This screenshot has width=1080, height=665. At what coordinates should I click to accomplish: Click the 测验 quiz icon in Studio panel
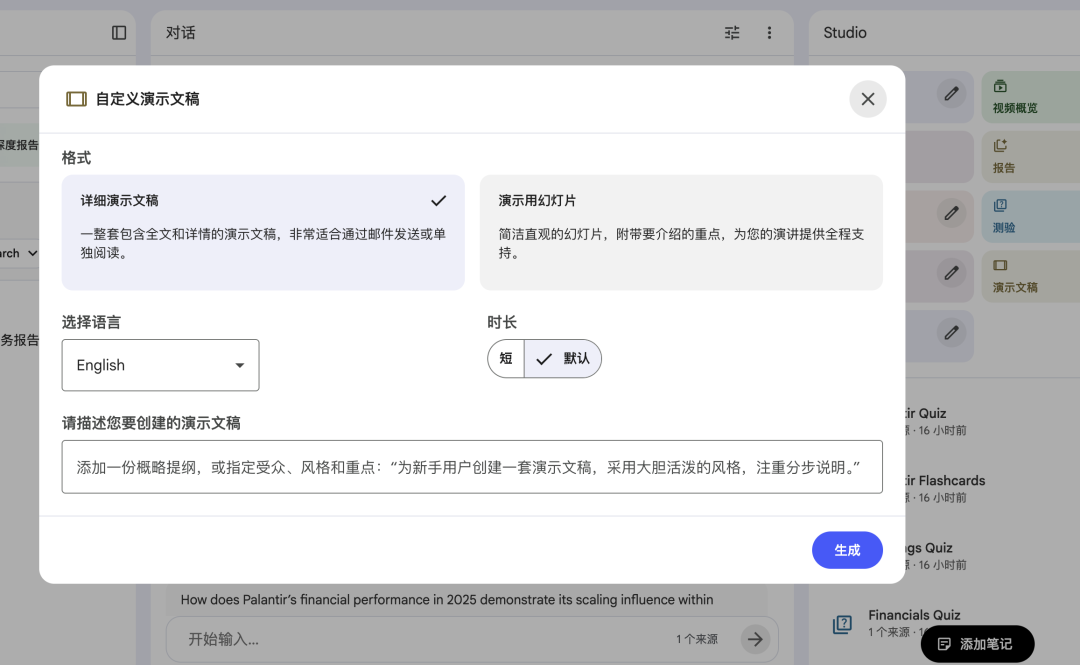999,216
